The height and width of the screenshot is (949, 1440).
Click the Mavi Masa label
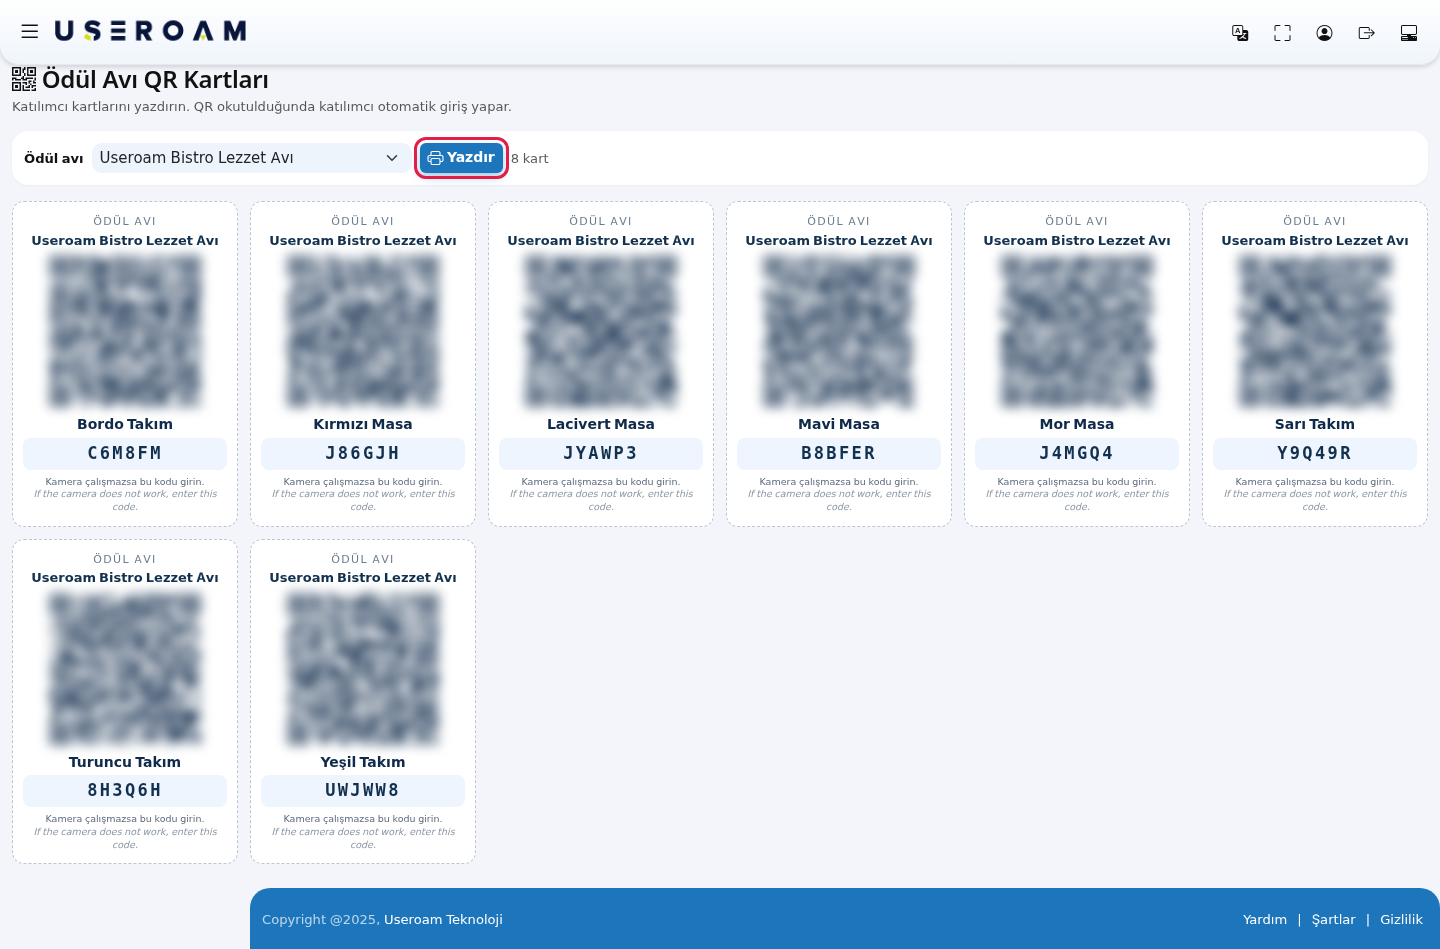click(839, 424)
